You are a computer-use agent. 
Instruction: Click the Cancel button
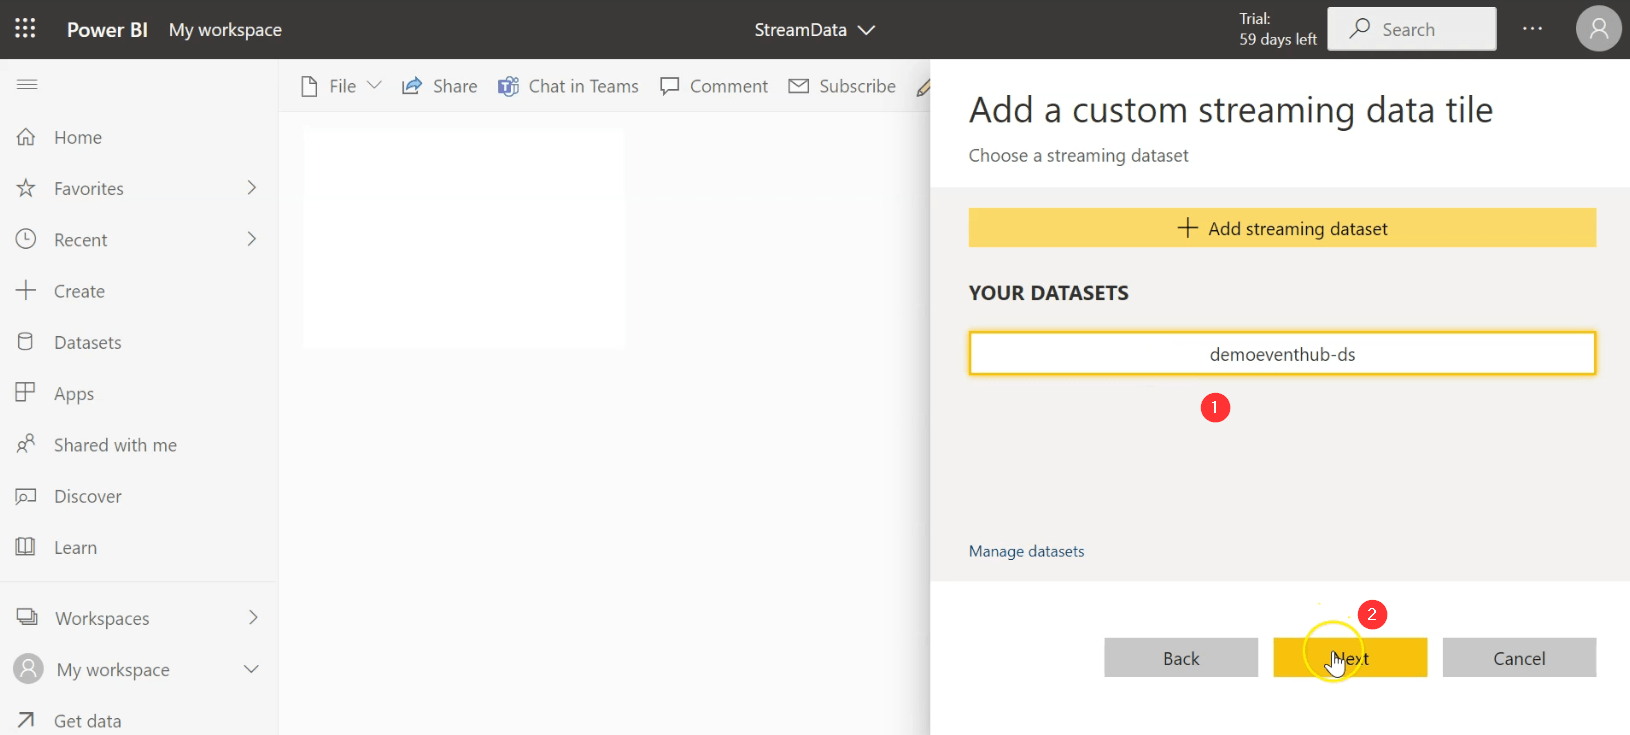coord(1519,658)
